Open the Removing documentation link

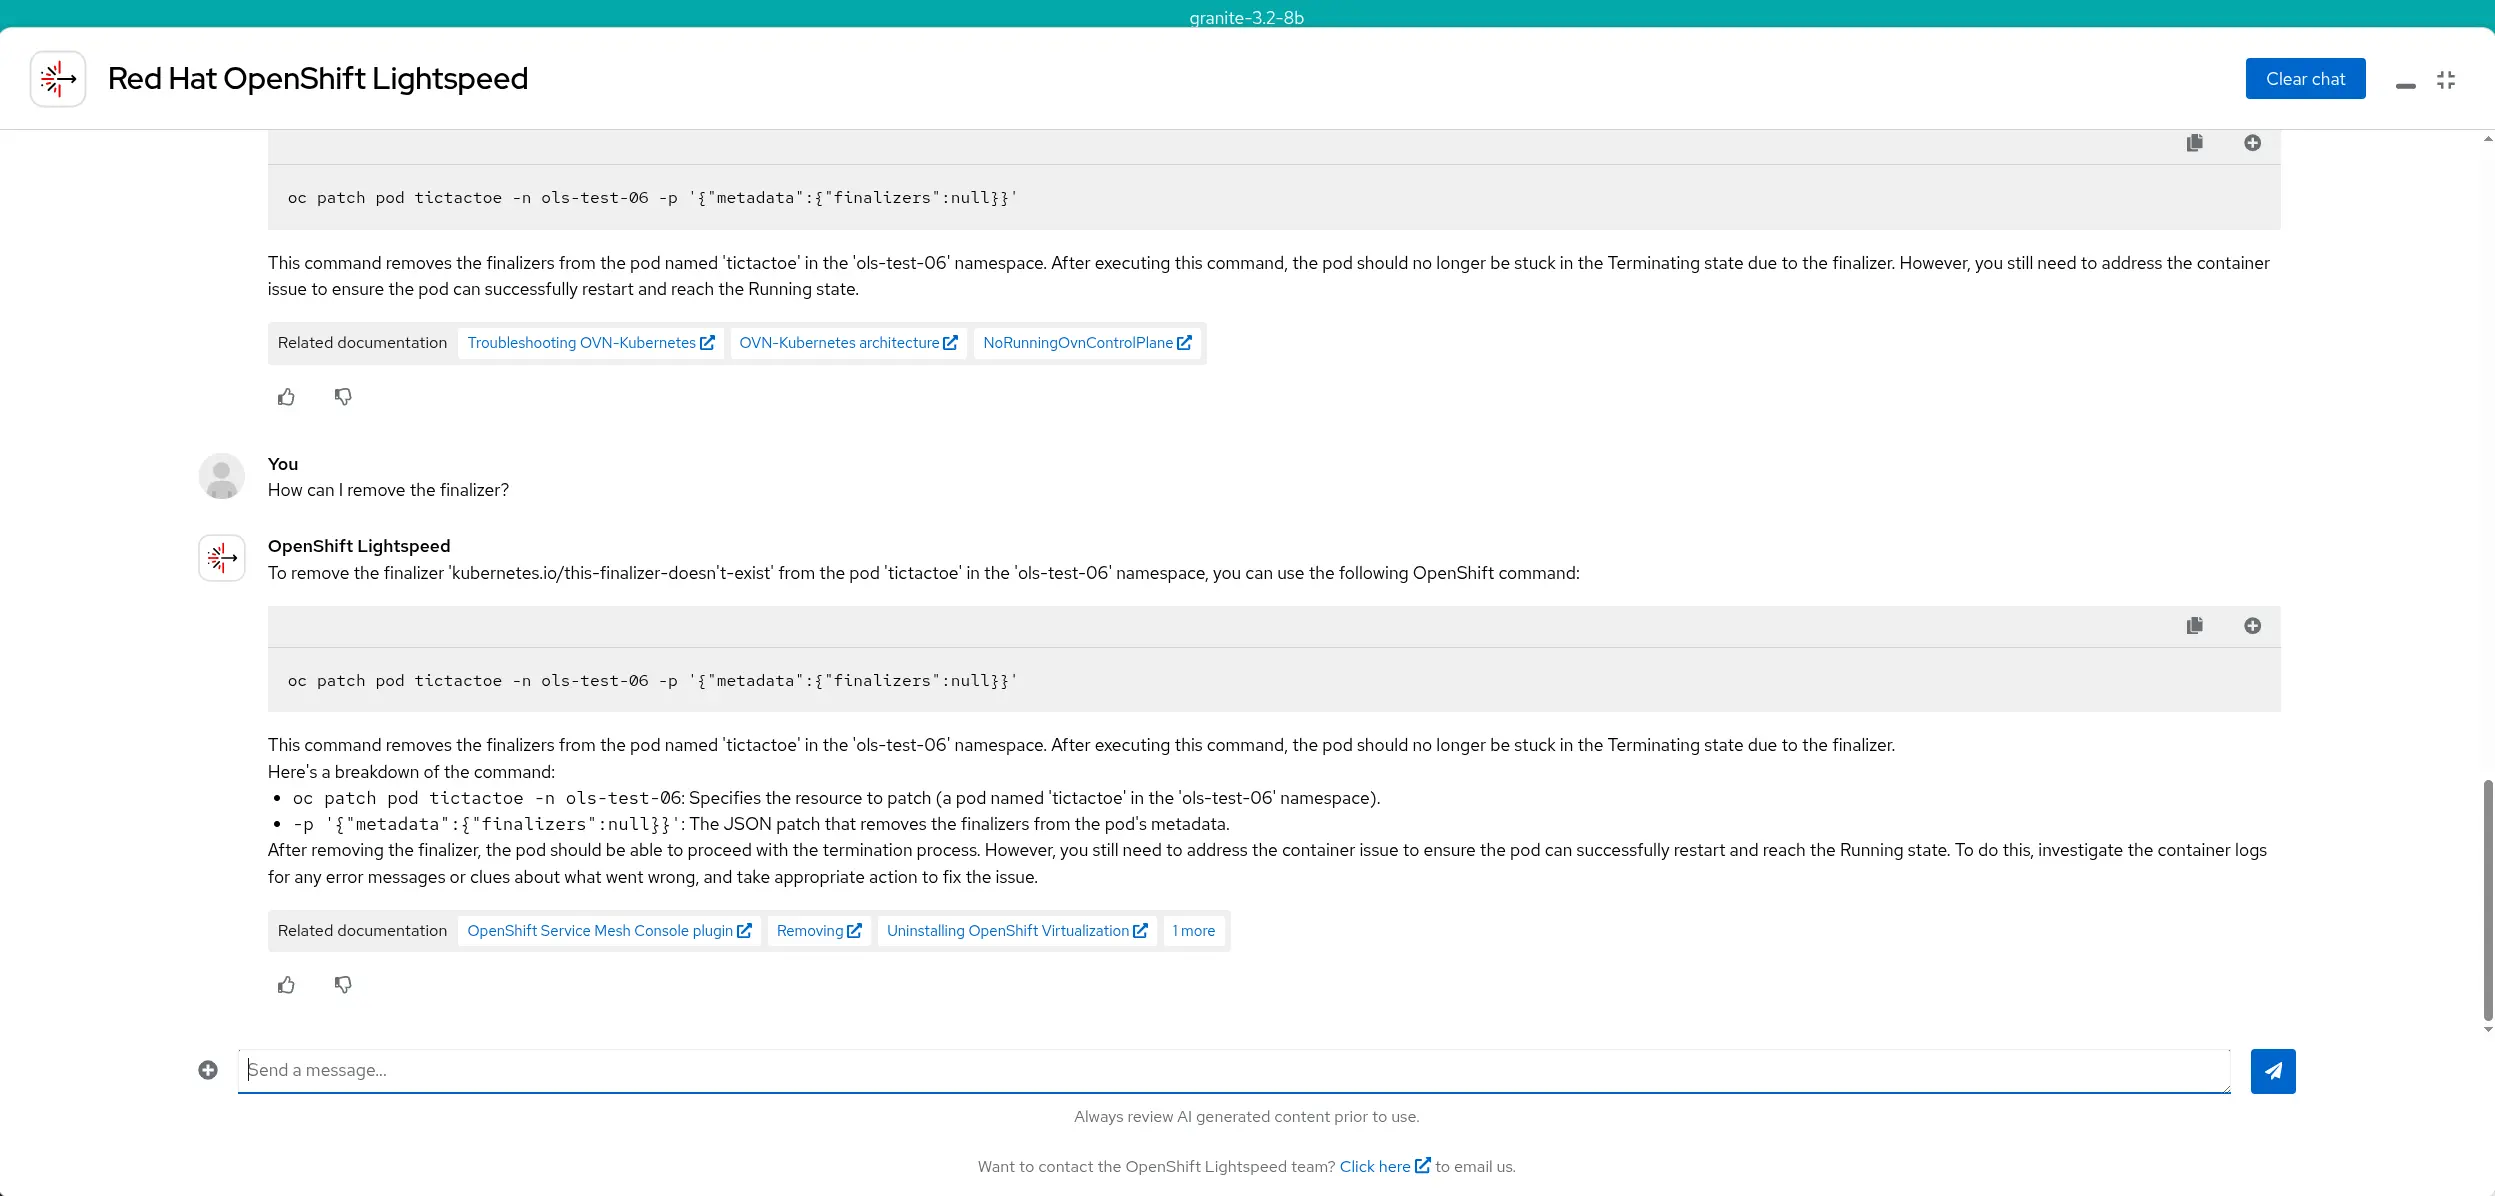(x=819, y=931)
